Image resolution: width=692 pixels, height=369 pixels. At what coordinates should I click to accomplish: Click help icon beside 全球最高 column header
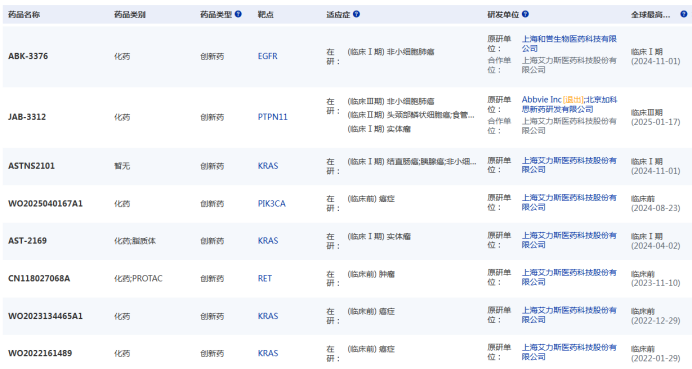(x=684, y=14)
